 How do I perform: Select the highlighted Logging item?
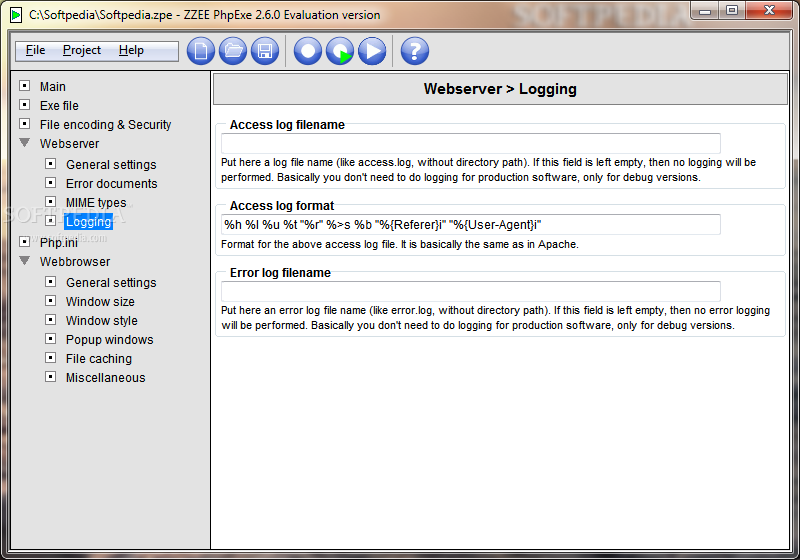click(x=89, y=222)
